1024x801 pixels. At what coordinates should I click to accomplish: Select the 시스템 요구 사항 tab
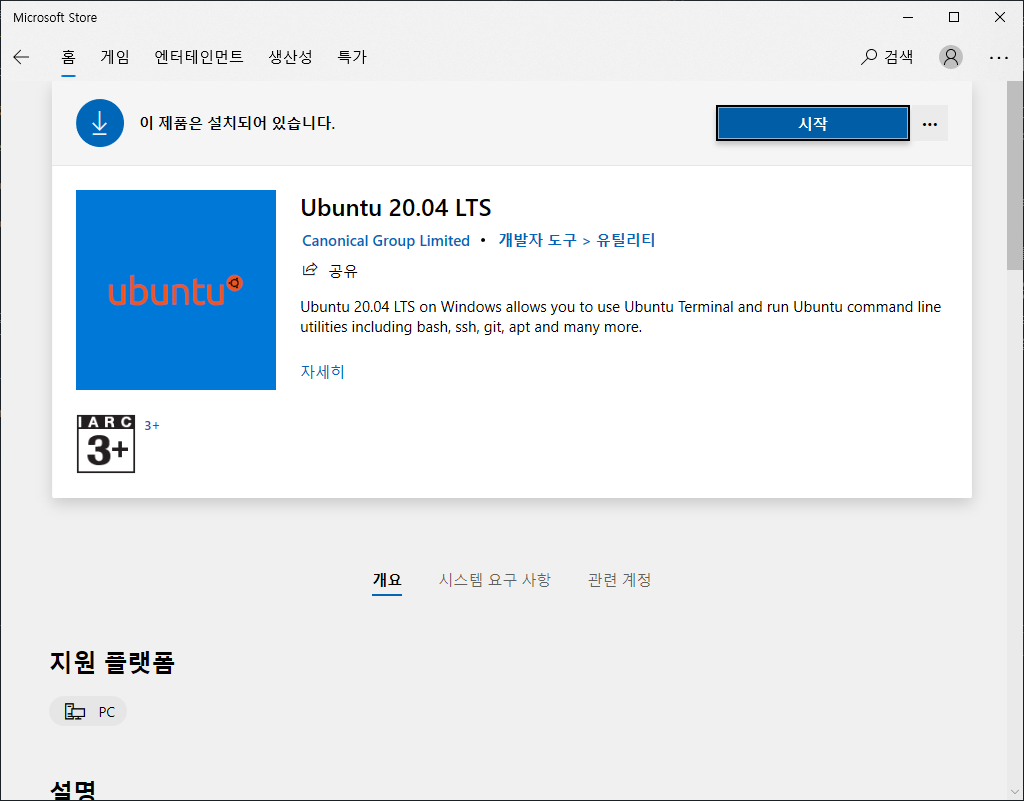[x=494, y=580]
